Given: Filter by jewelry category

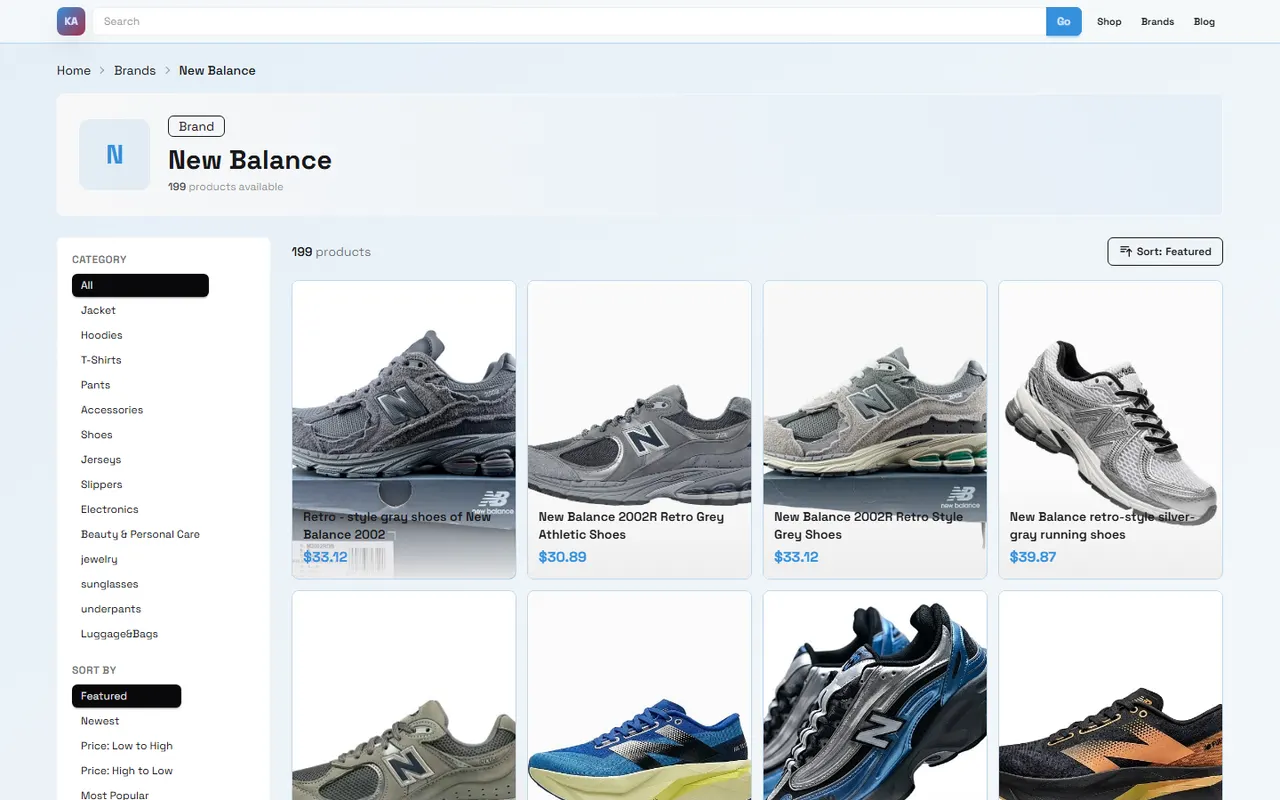Looking at the screenshot, I should (x=99, y=560).
